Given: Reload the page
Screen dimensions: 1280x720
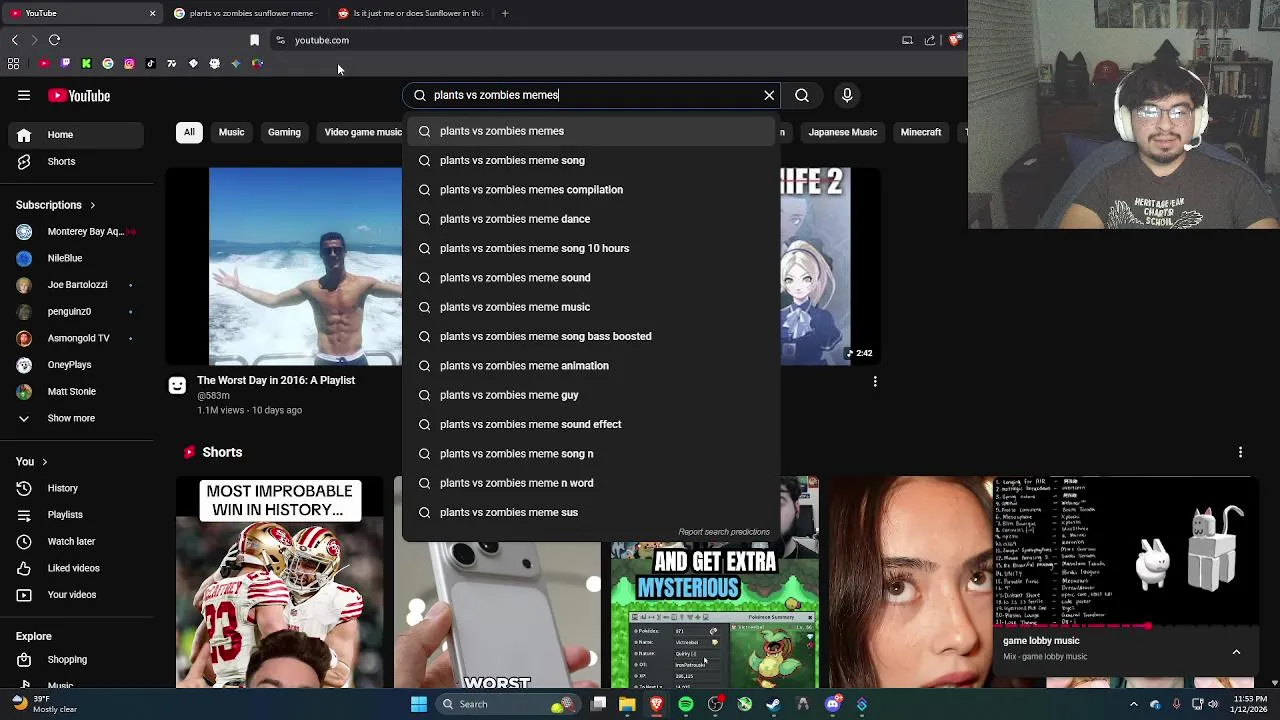Looking at the screenshot, I should pyautogui.click(x=55, y=40).
